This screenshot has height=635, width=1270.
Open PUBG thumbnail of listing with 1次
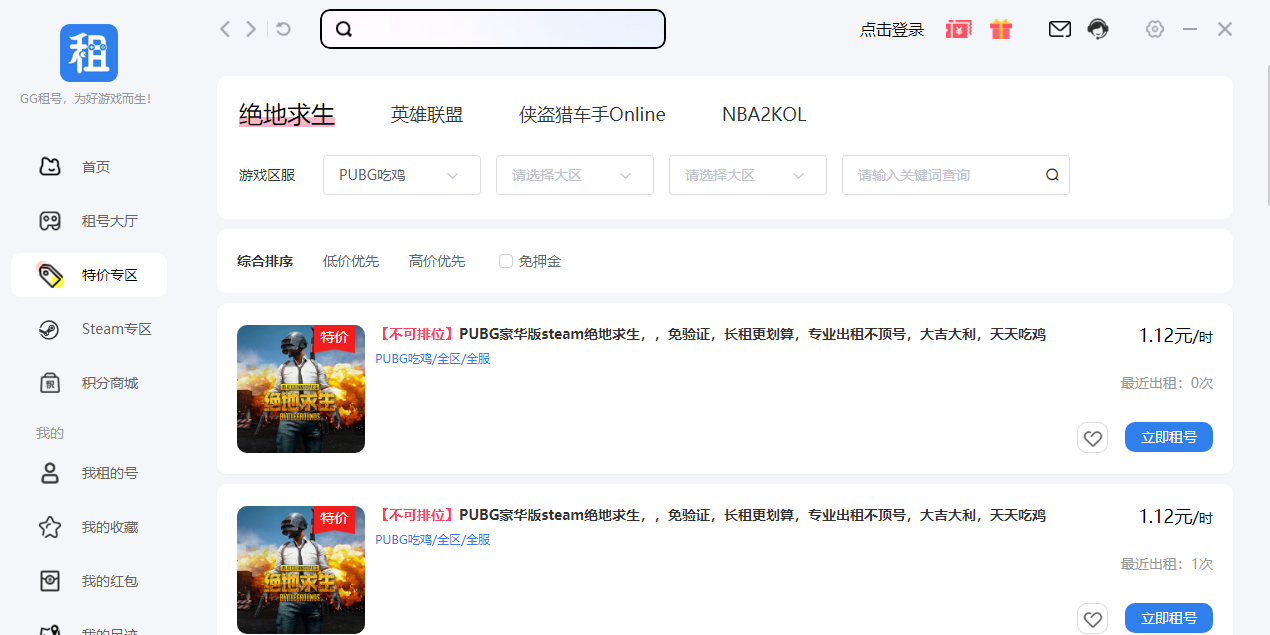pos(301,570)
